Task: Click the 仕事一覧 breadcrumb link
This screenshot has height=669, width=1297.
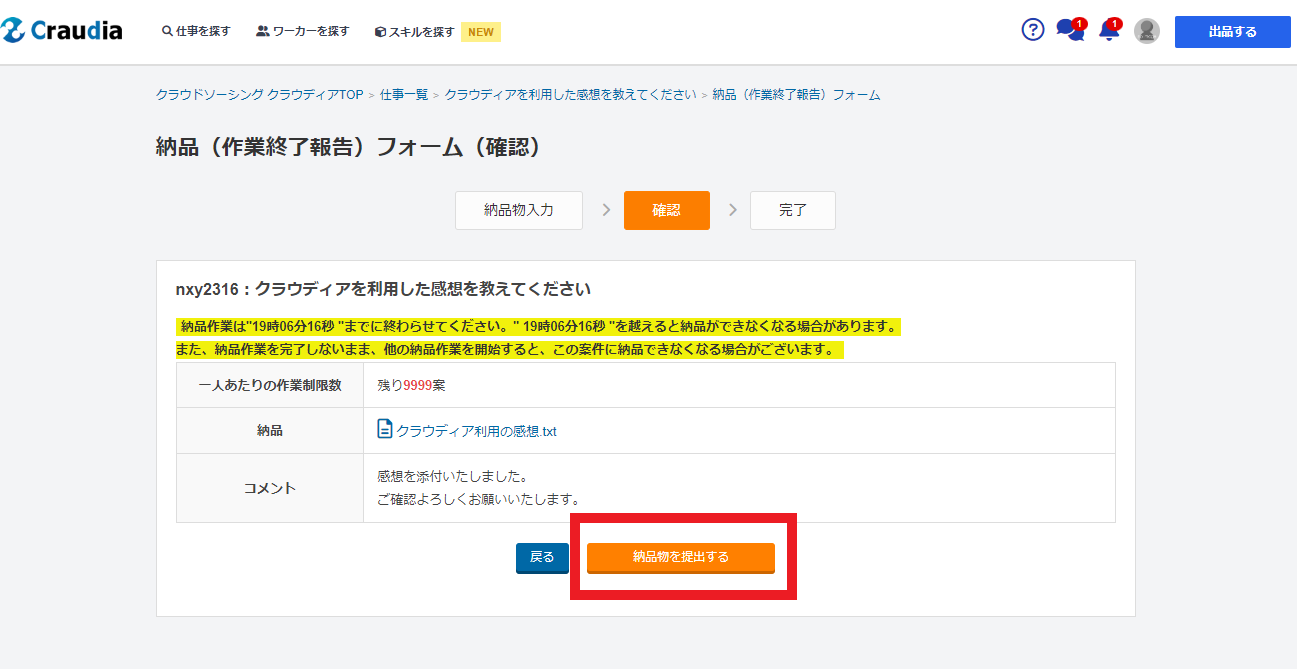Action: (x=403, y=95)
